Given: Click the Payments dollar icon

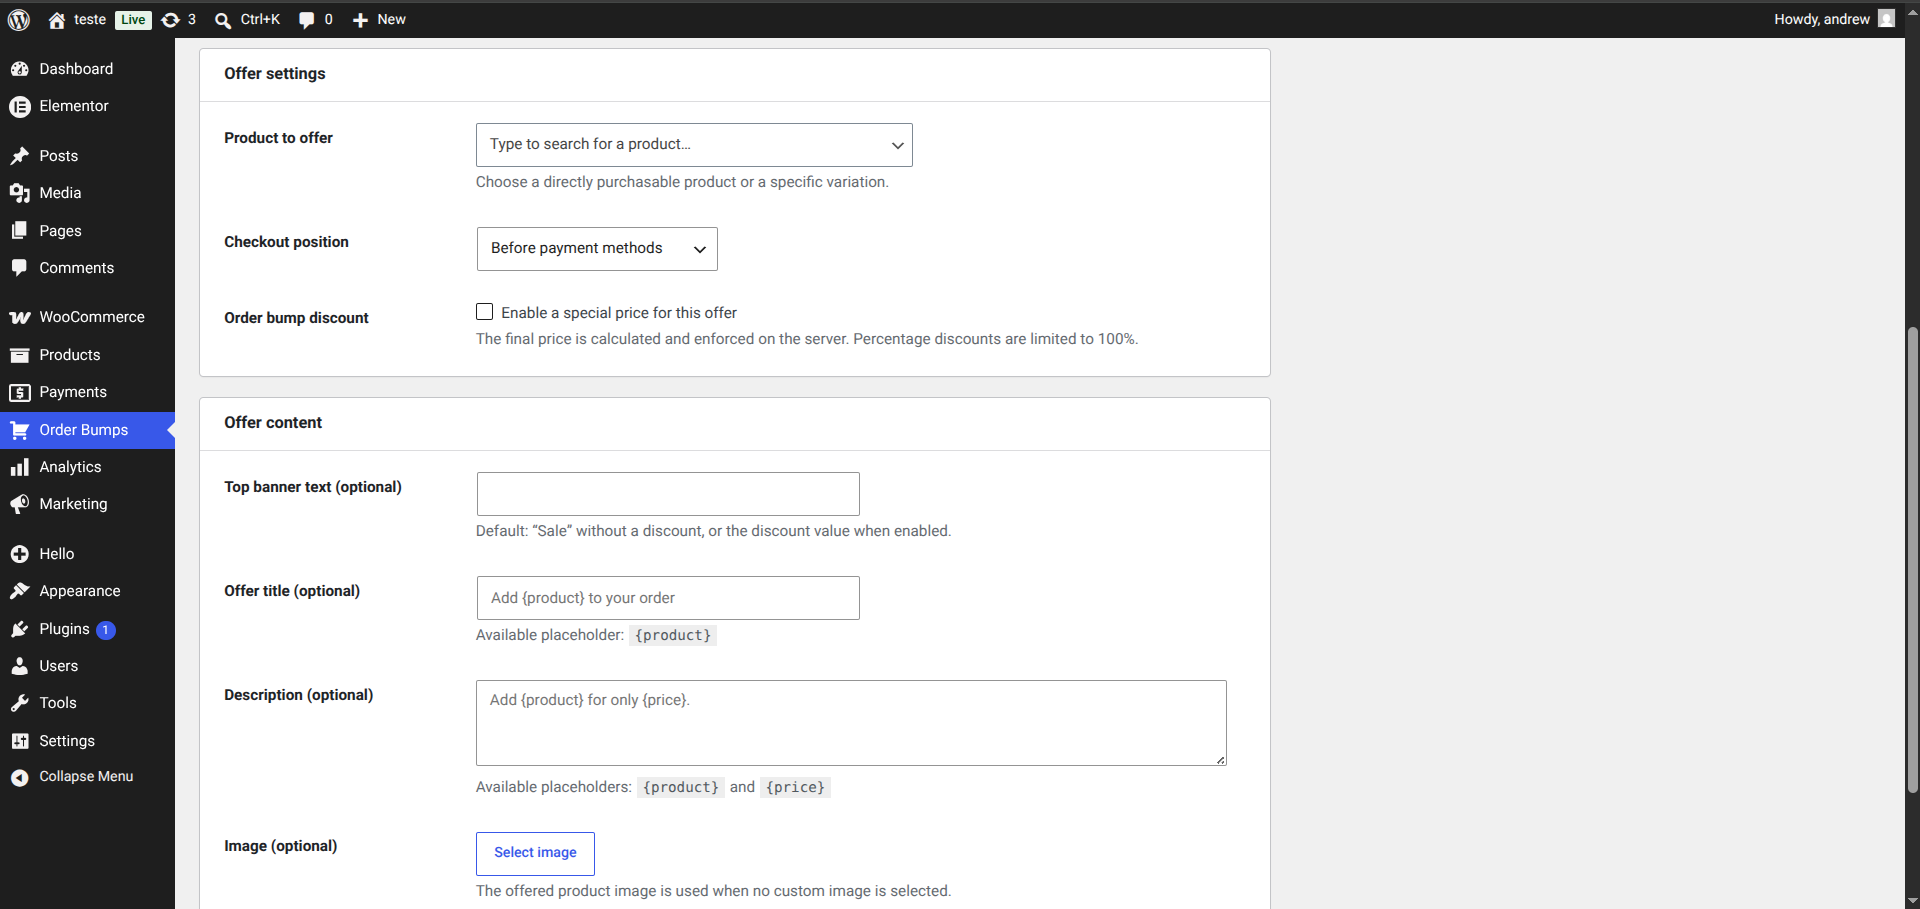Looking at the screenshot, I should tap(19, 392).
